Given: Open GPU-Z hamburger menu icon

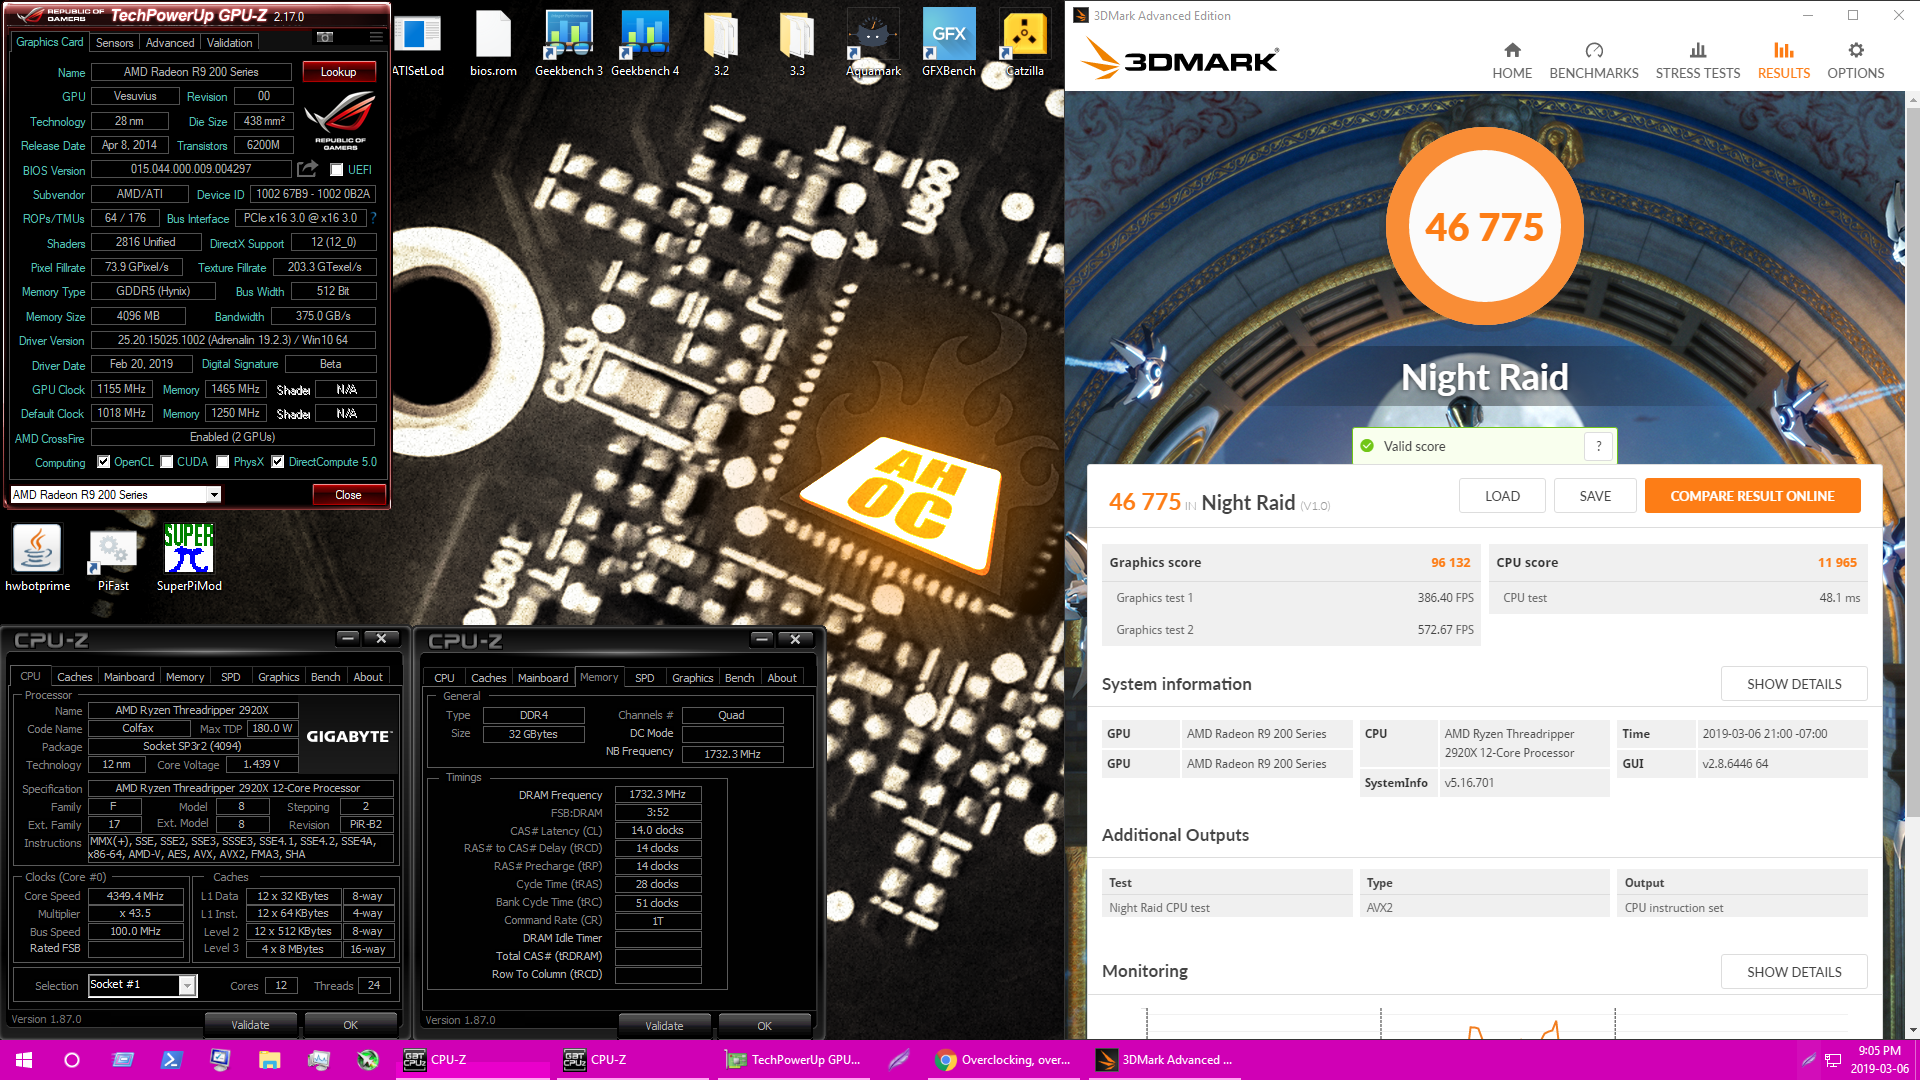Looking at the screenshot, I should pyautogui.click(x=376, y=37).
